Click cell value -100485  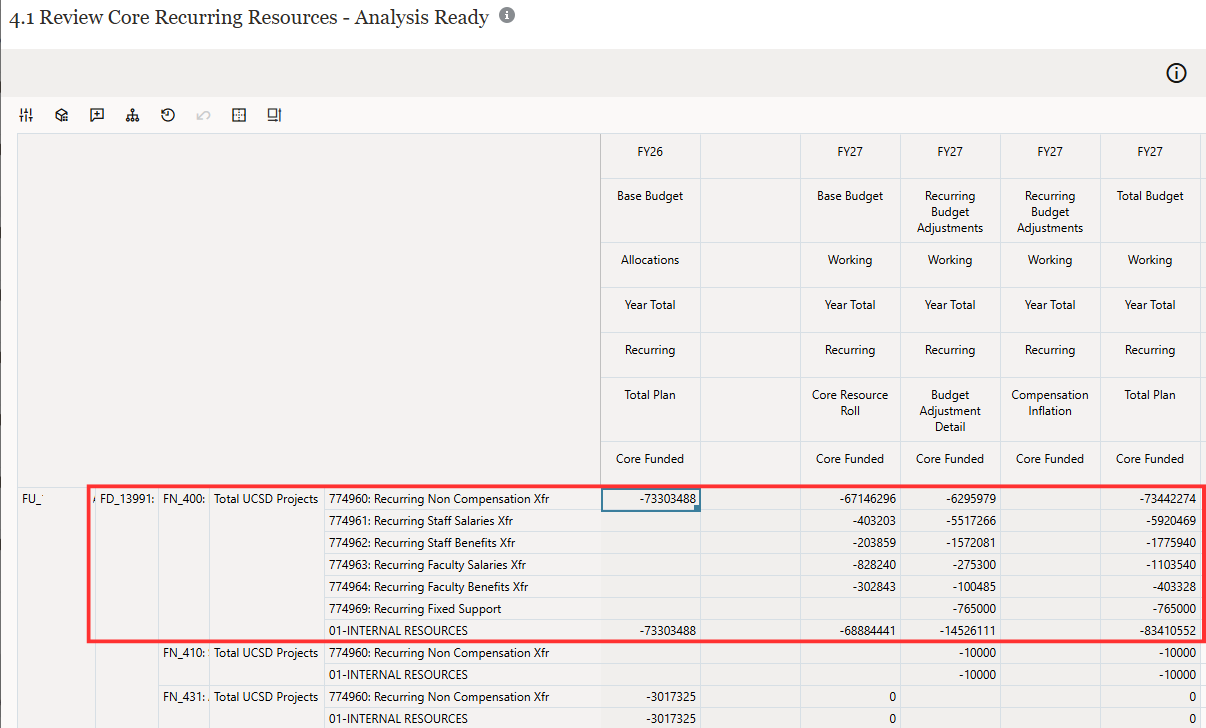(x=950, y=587)
